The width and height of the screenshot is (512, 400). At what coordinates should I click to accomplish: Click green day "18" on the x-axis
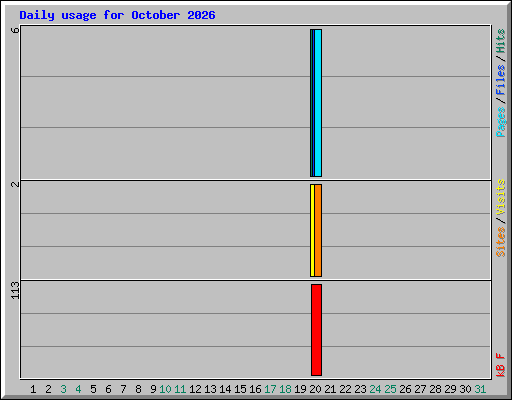[x=285, y=389]
